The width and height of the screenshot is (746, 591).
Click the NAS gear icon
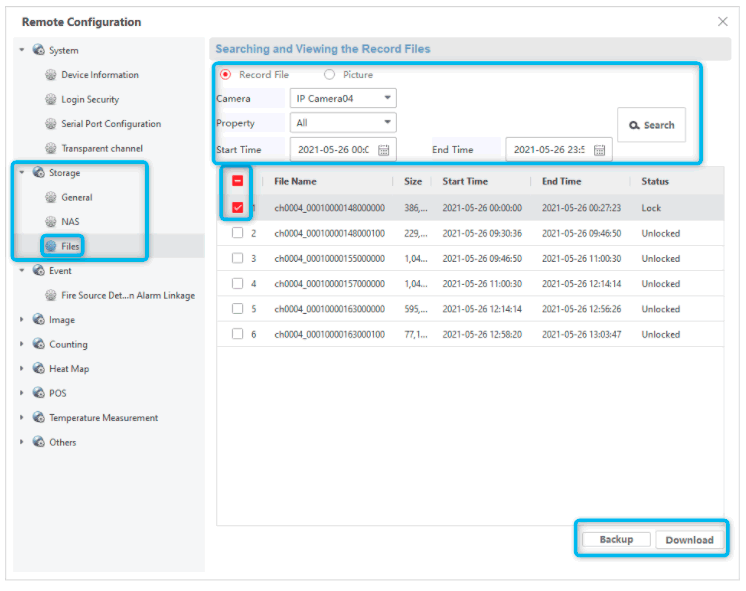[x=51, y=221]
